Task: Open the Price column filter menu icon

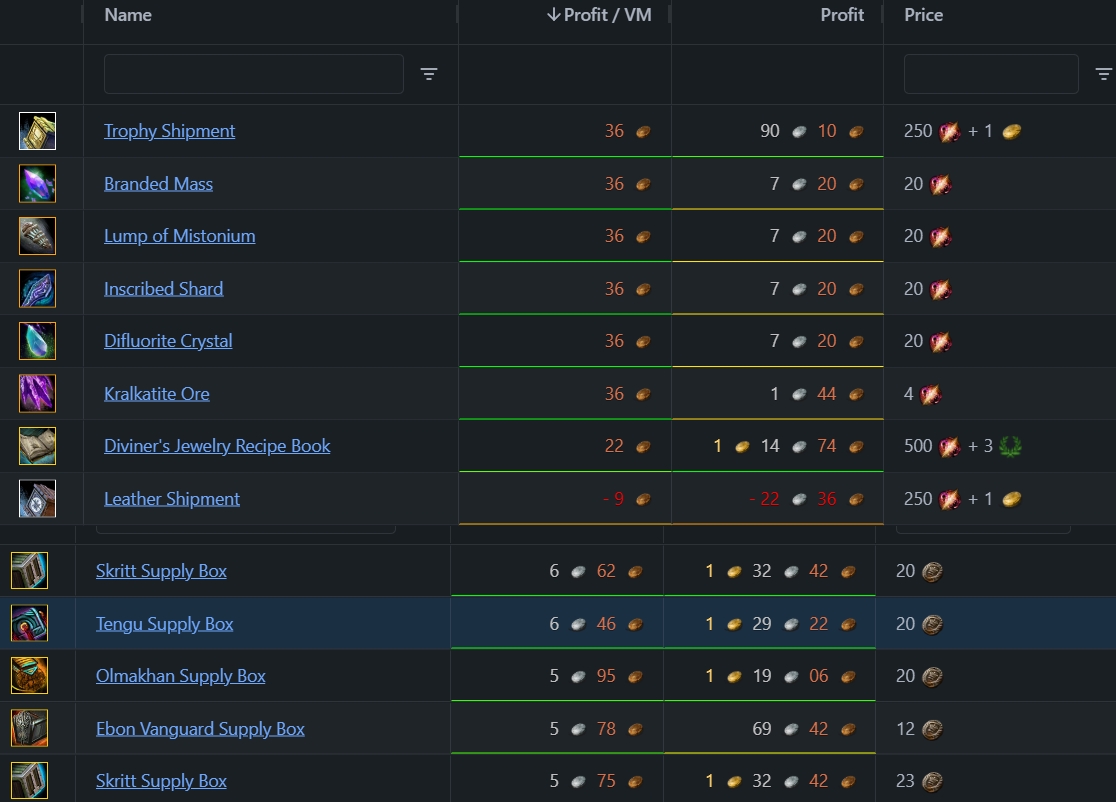Action: coord(1103,74)
